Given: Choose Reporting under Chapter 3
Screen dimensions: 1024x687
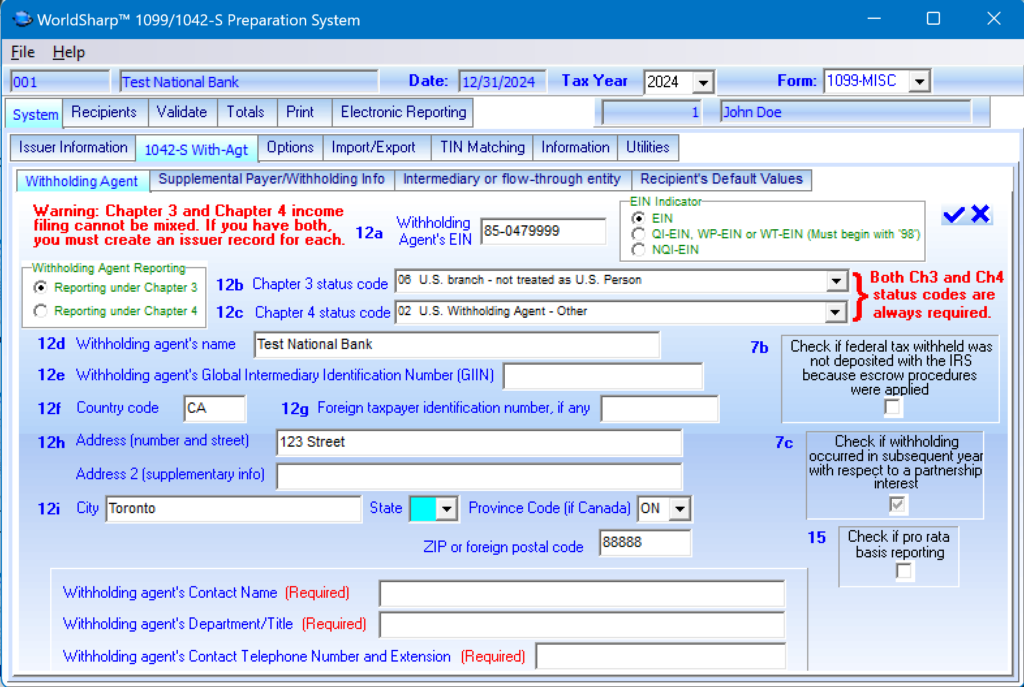Looking at the screenshot, I should coord(40,287).
